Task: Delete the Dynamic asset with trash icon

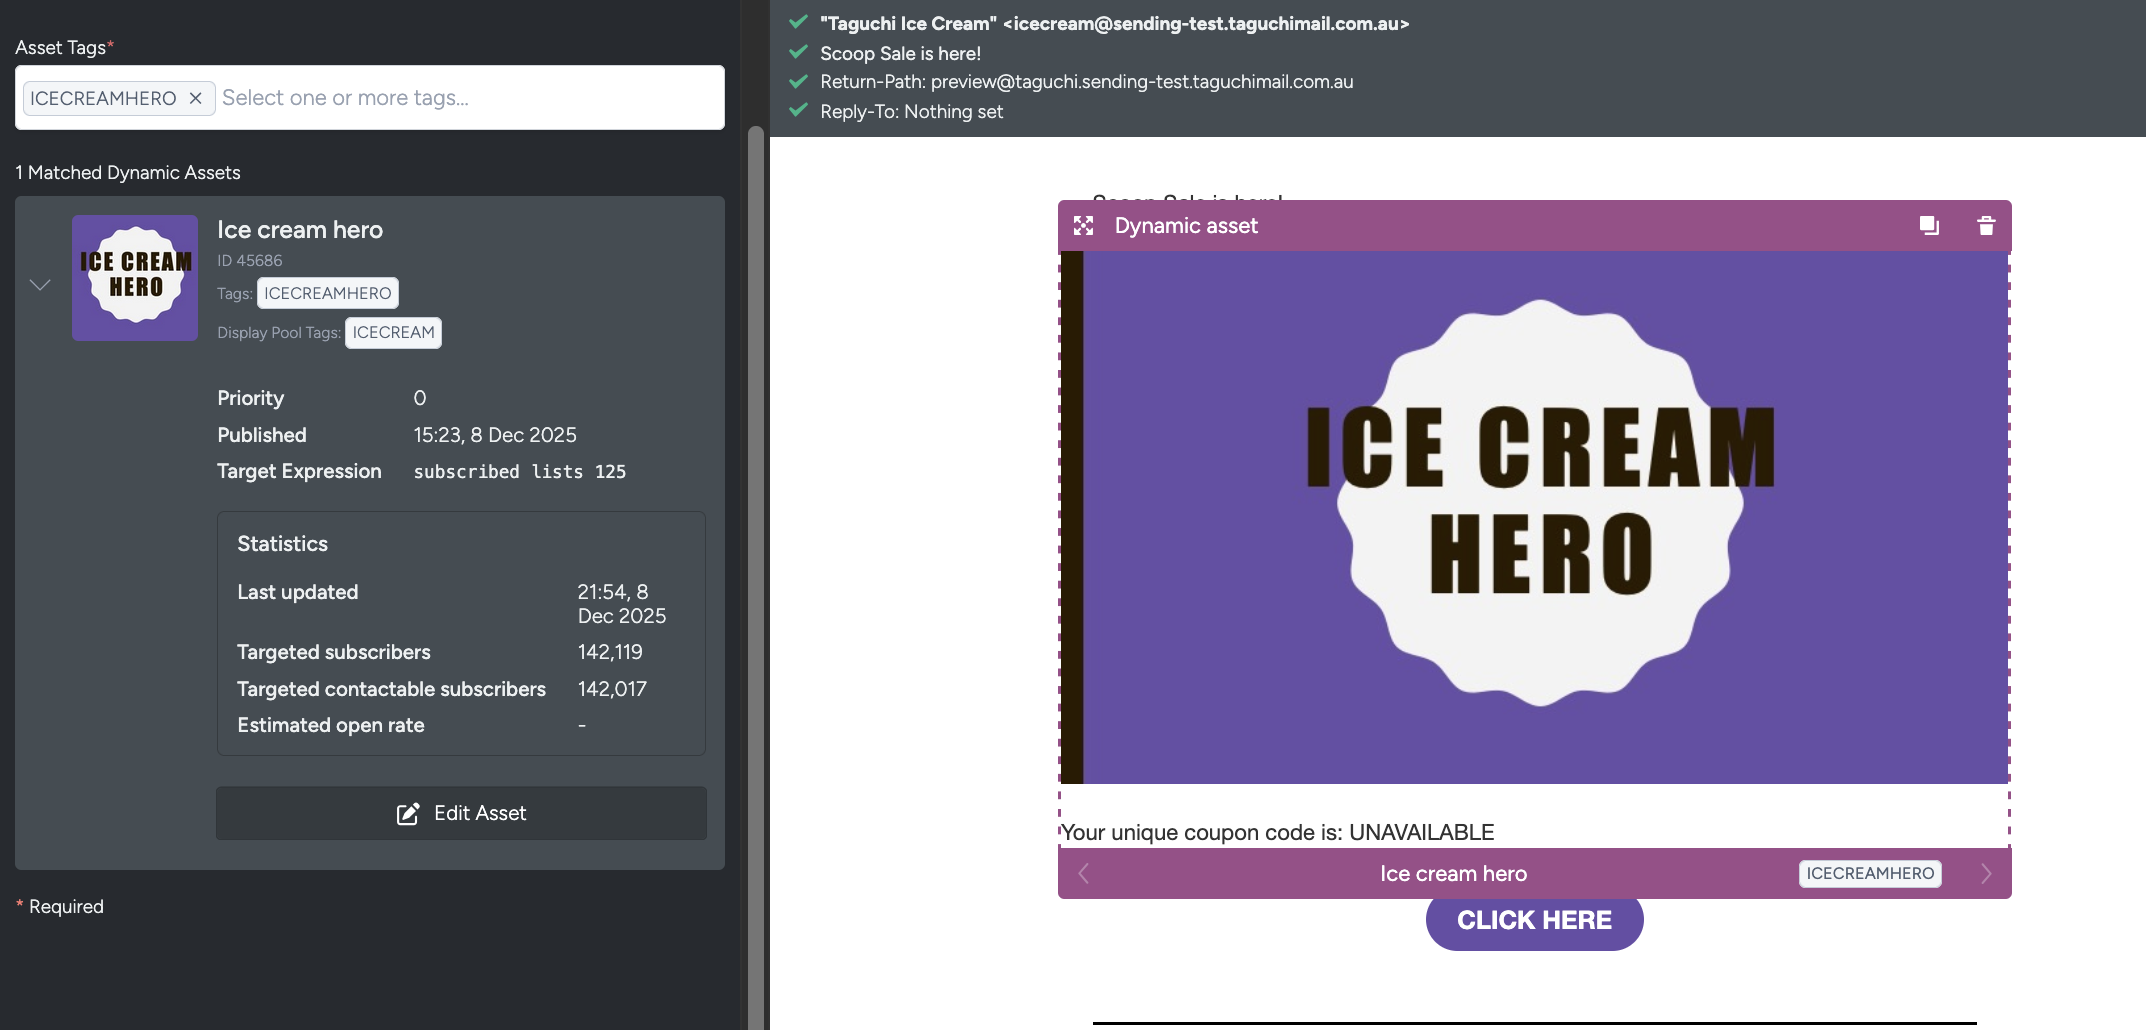Action: [1986, 226]
